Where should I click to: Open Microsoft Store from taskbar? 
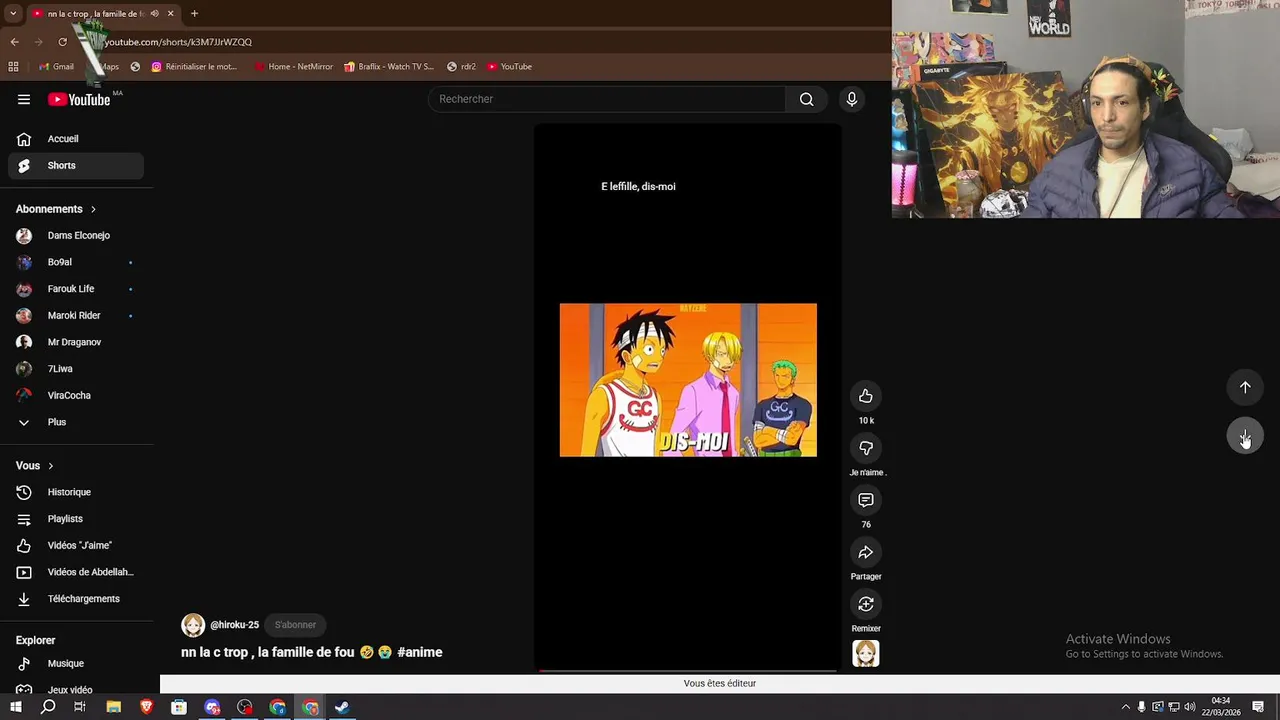pyautogui.click(x=179, y=707)
